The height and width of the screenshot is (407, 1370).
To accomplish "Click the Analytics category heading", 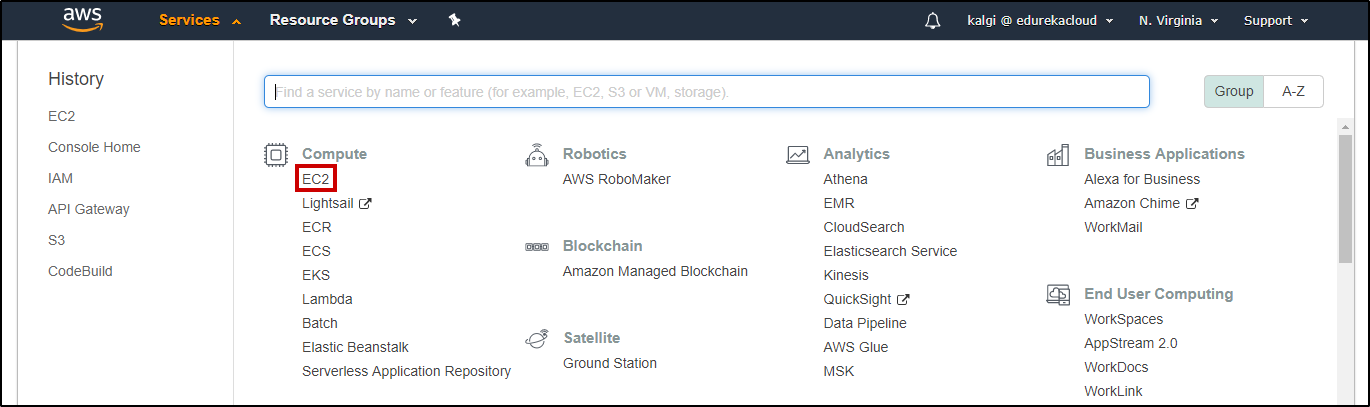I will click(856, 154).
